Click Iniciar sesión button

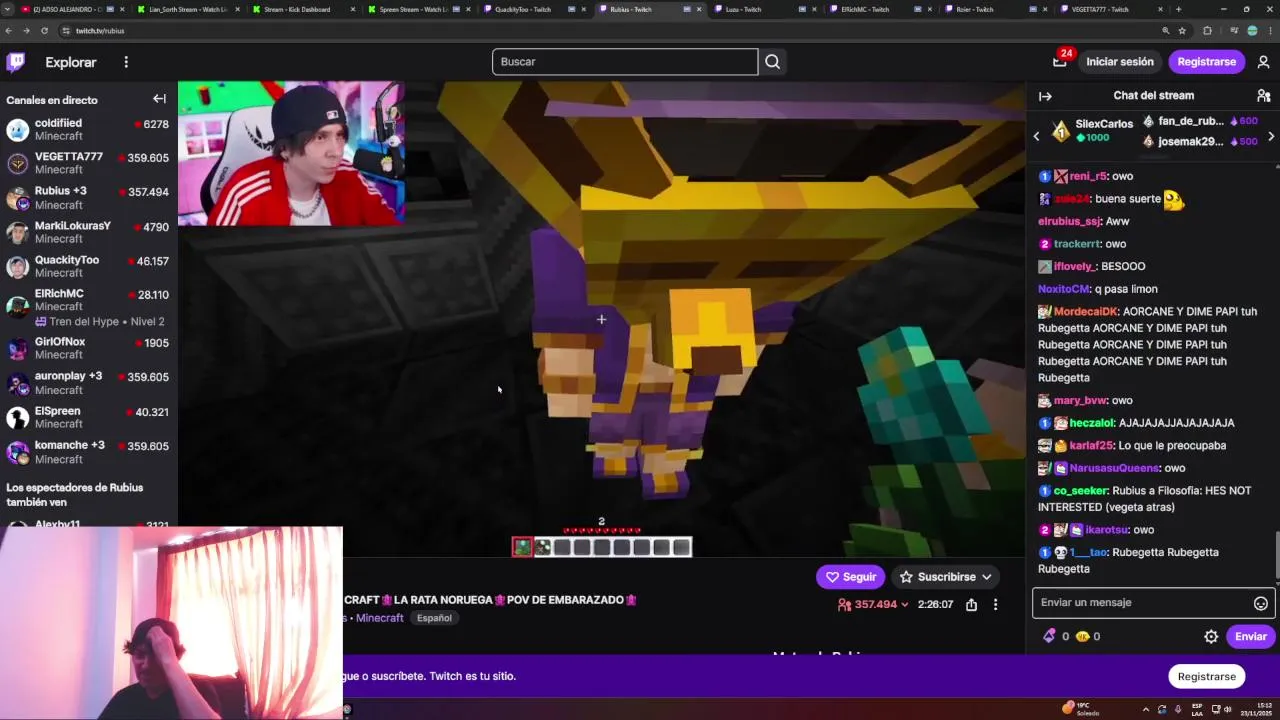pyautogui.click(x=1120, y=62)
